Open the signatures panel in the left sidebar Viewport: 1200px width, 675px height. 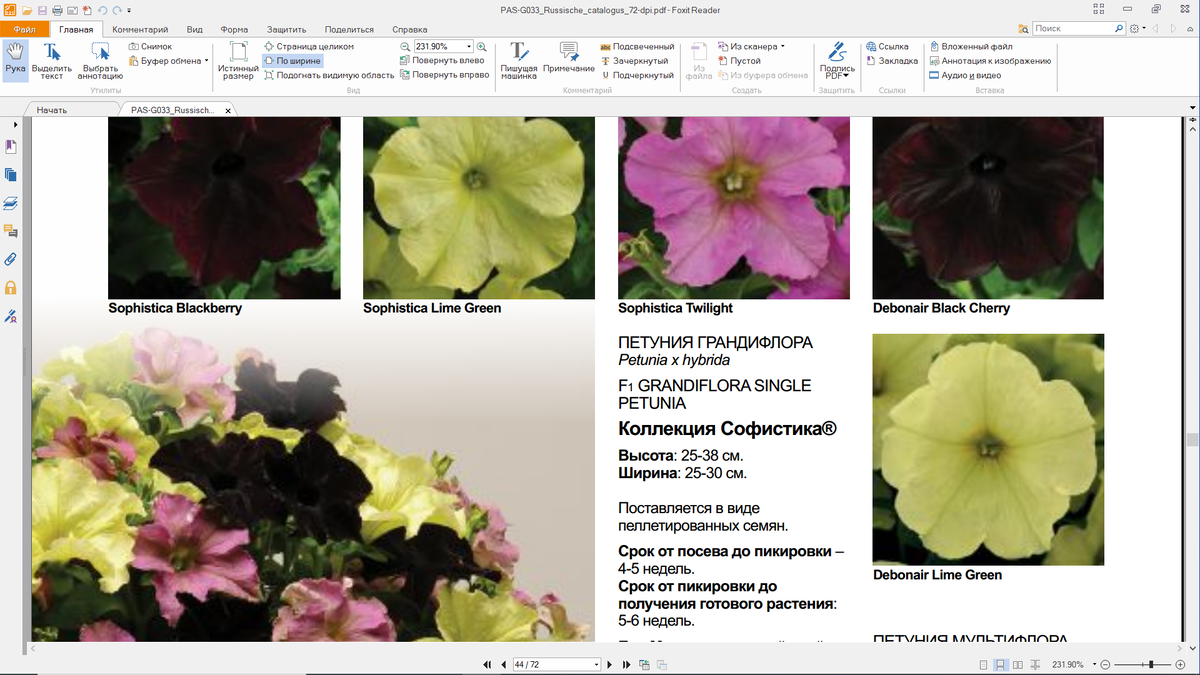point(11,316)
